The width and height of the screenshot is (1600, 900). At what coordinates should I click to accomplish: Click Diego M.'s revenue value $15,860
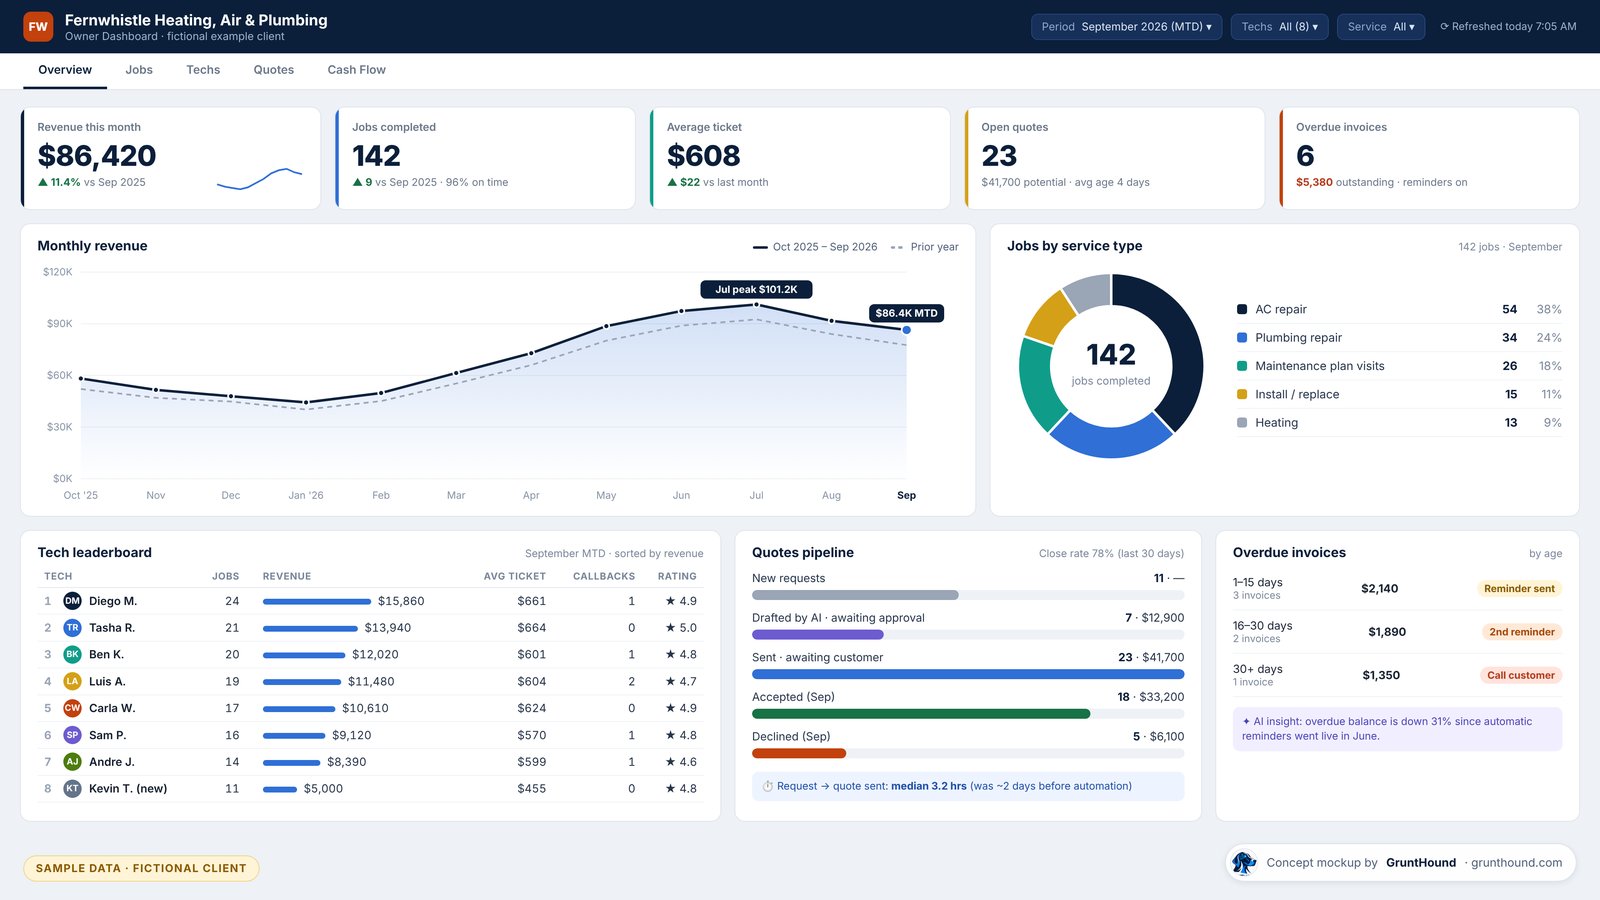401,601
